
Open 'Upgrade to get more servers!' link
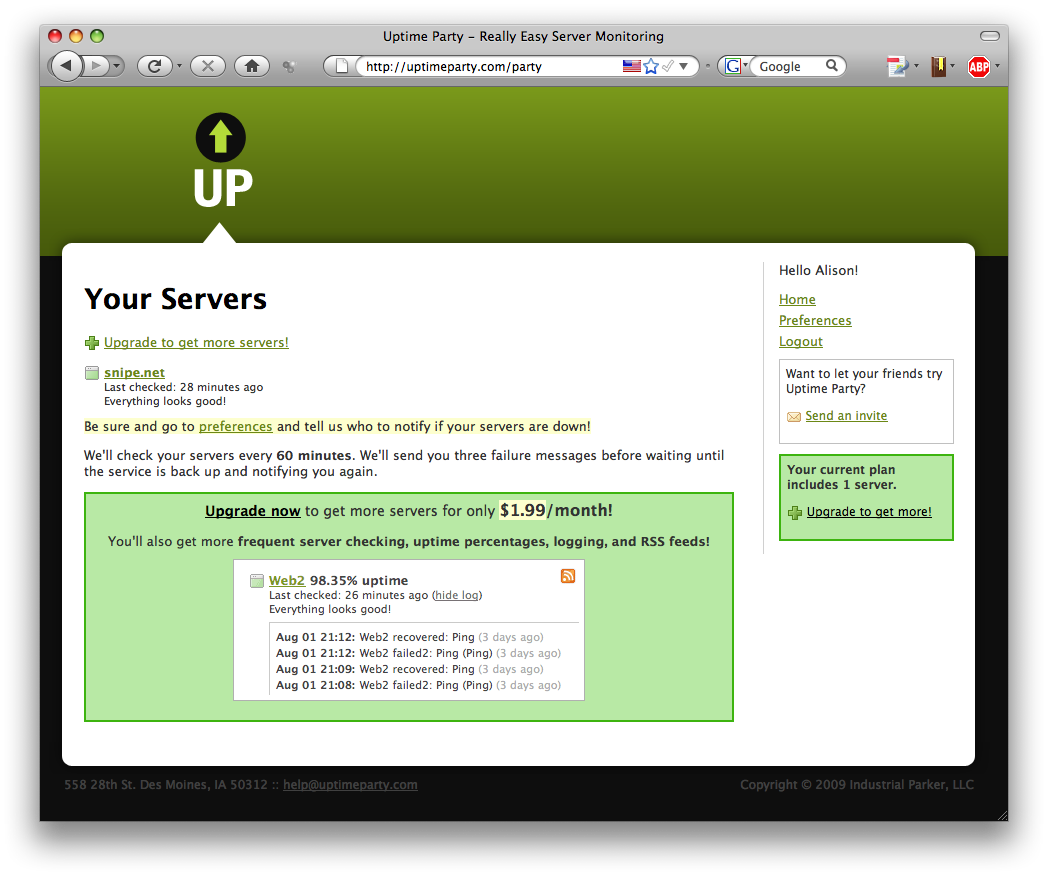click(x=196, y=342)
